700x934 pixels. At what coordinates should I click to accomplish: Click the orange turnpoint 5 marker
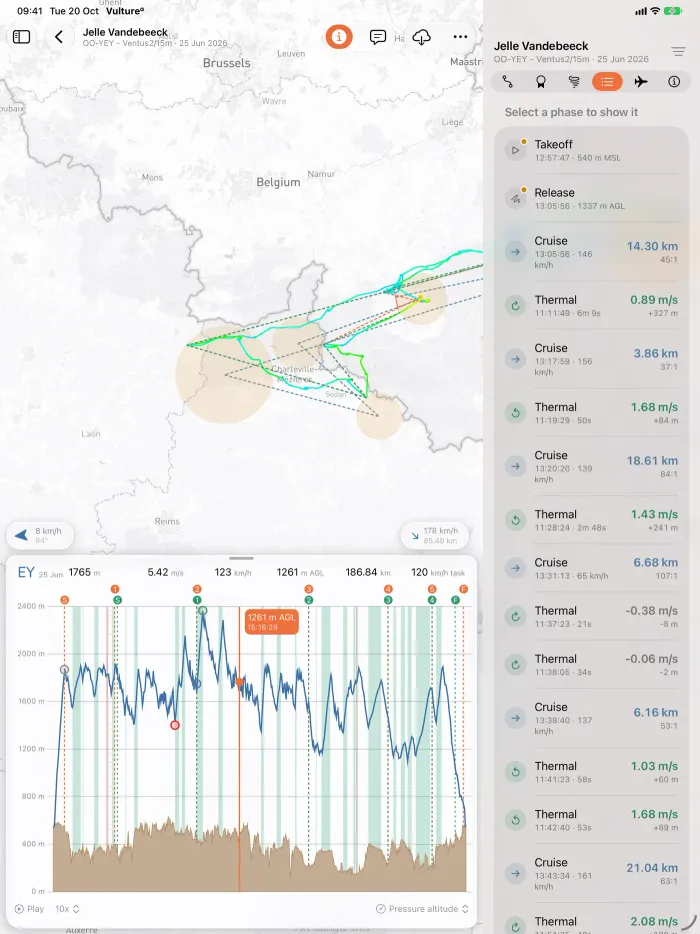click(432, 589)
